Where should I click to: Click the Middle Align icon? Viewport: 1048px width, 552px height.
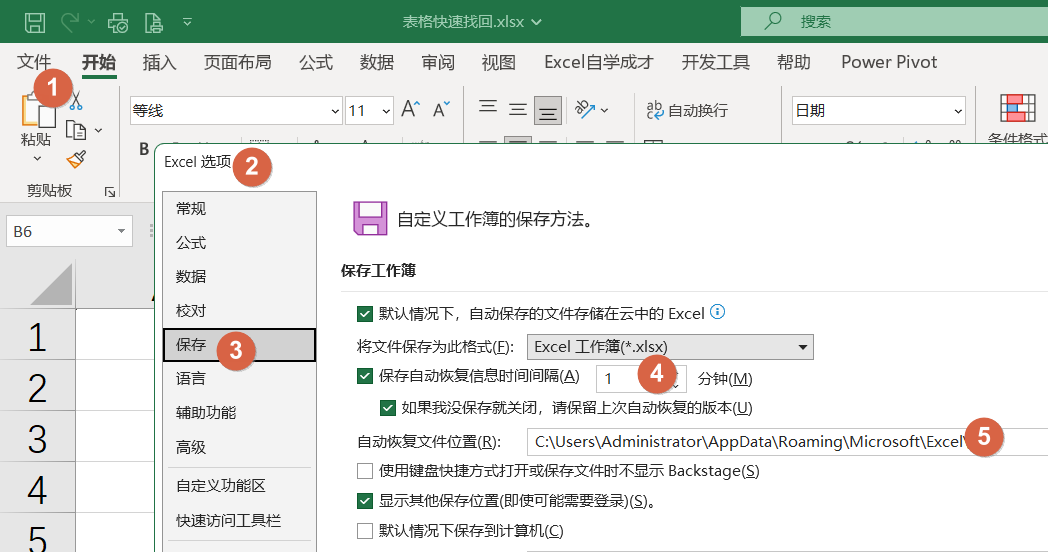pyautogui.click(x=517, y=109)
